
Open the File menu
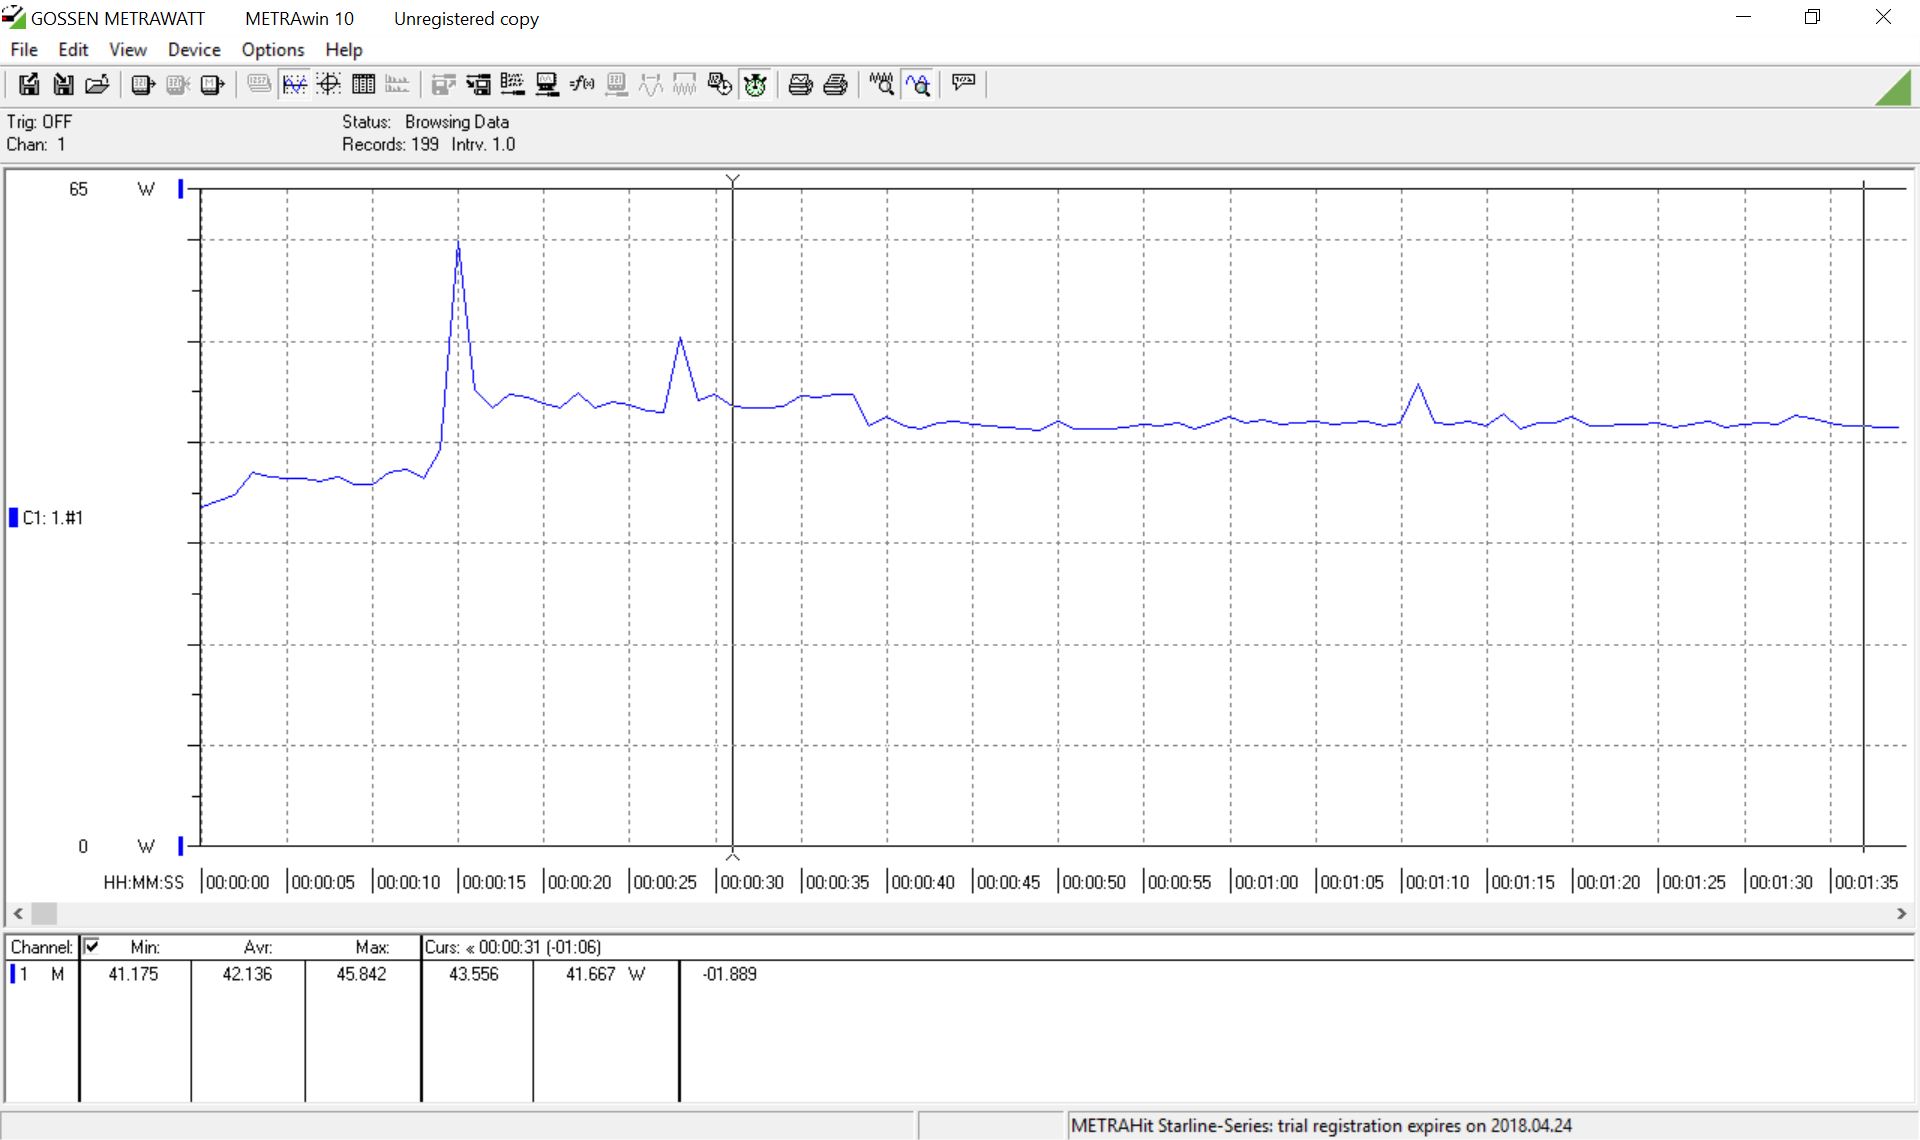[x=23, y=50]
